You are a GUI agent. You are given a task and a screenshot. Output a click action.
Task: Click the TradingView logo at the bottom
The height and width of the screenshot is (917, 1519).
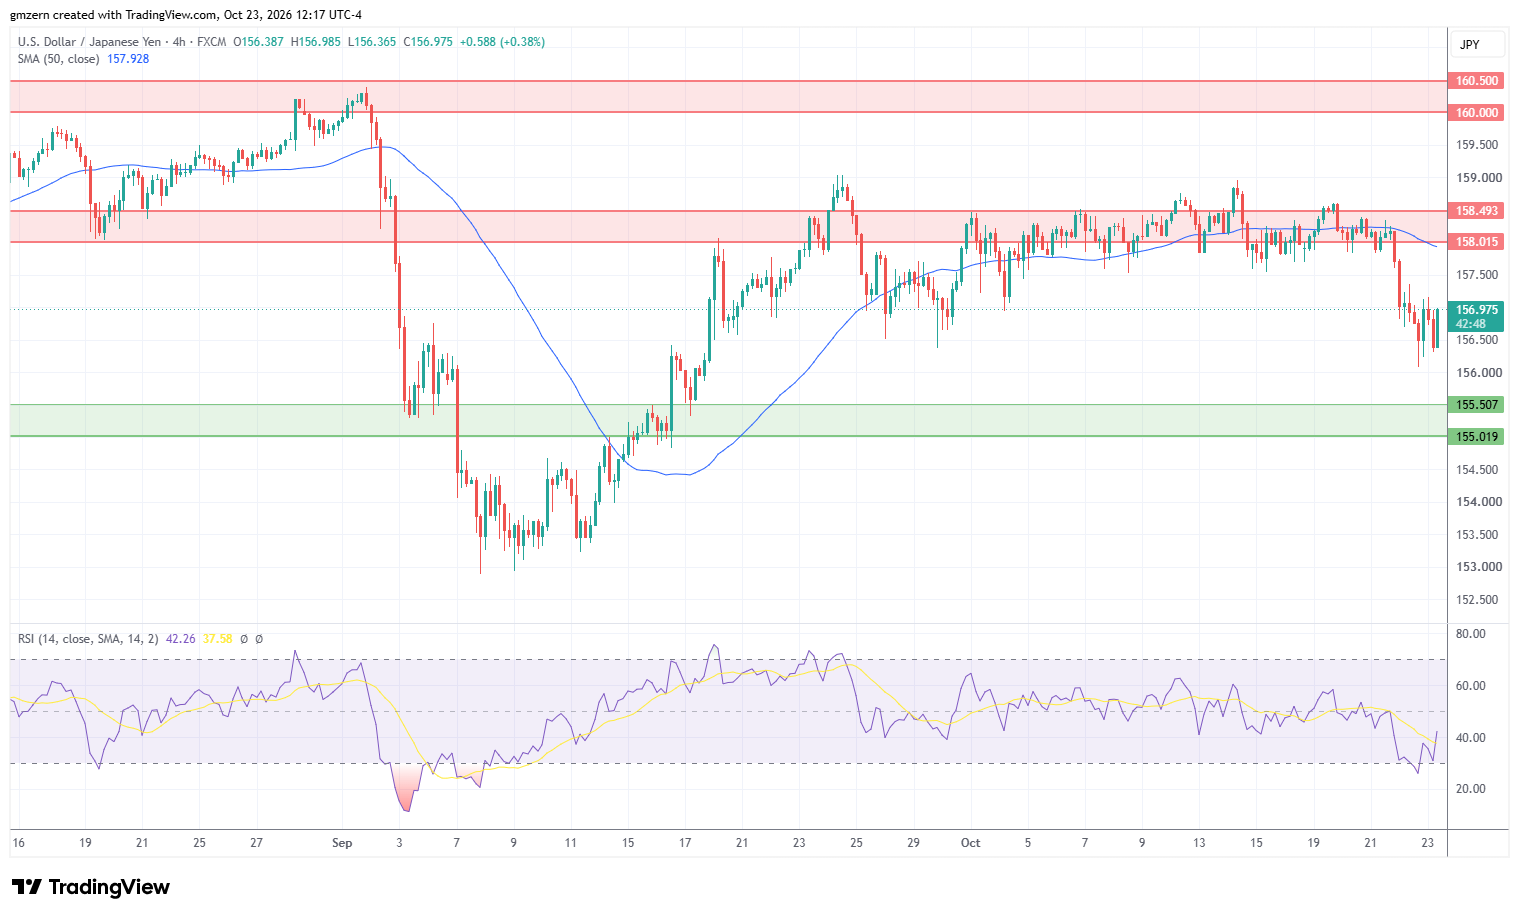[91, 887]
